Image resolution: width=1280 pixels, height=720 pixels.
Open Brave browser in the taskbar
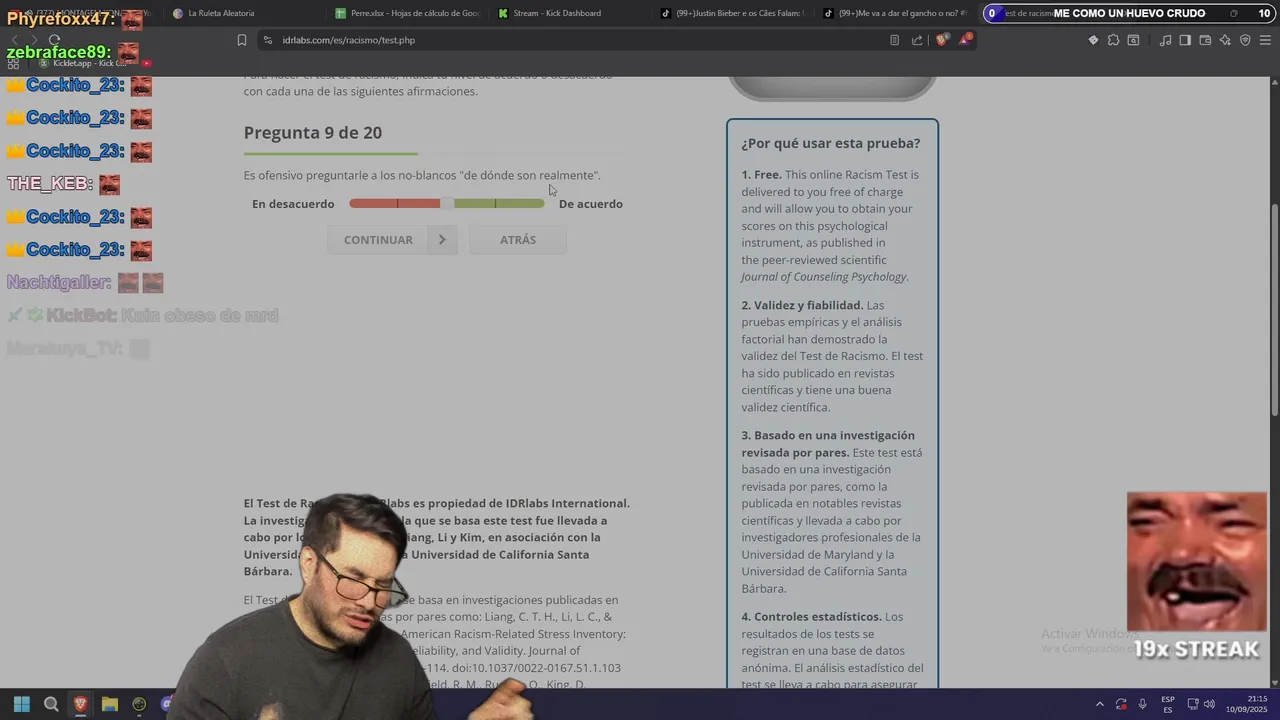click(81, 704)
